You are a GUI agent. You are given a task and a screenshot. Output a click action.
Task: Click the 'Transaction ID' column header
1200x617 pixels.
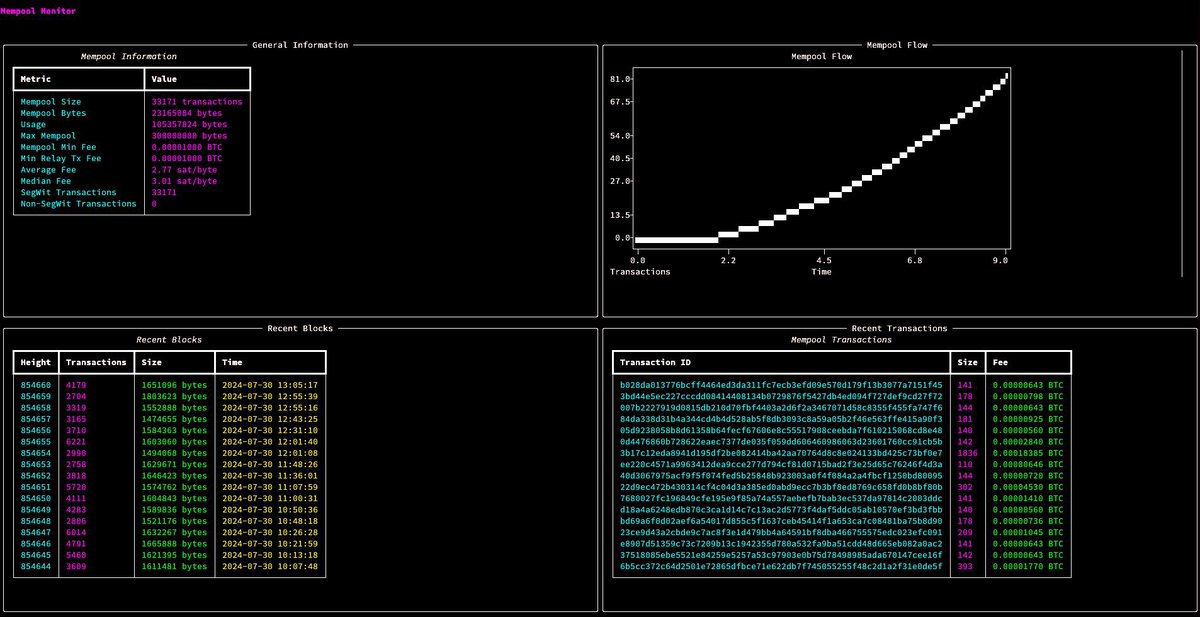[655, 362]
